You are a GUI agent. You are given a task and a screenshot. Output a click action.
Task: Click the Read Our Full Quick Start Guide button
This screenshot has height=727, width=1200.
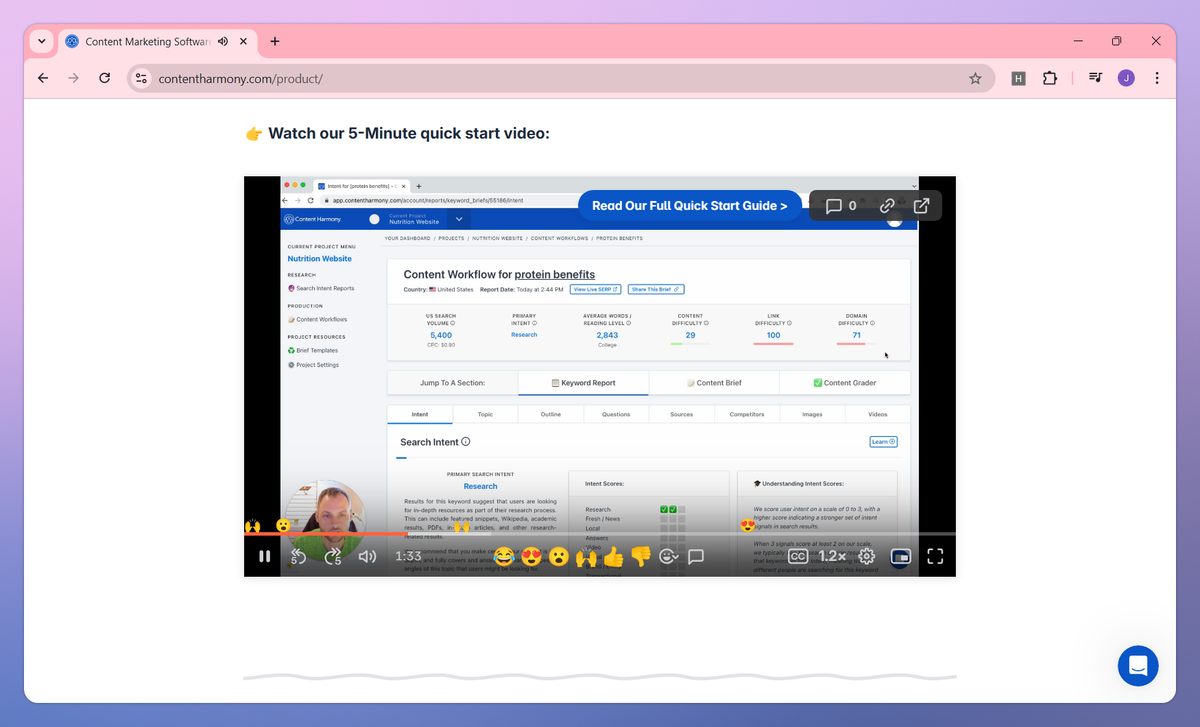point(689,205)
